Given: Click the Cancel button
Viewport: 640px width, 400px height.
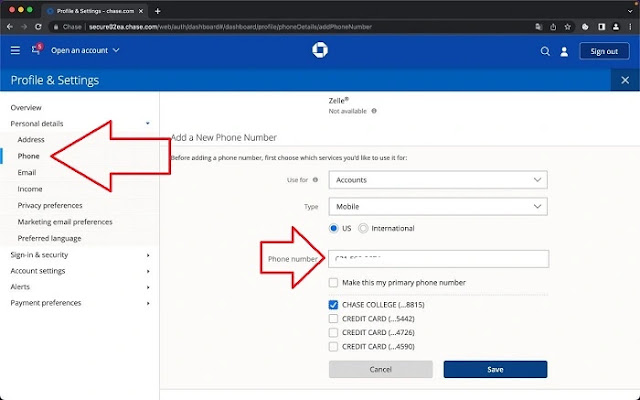Looking at the screenshot, I should click(380, 369).
